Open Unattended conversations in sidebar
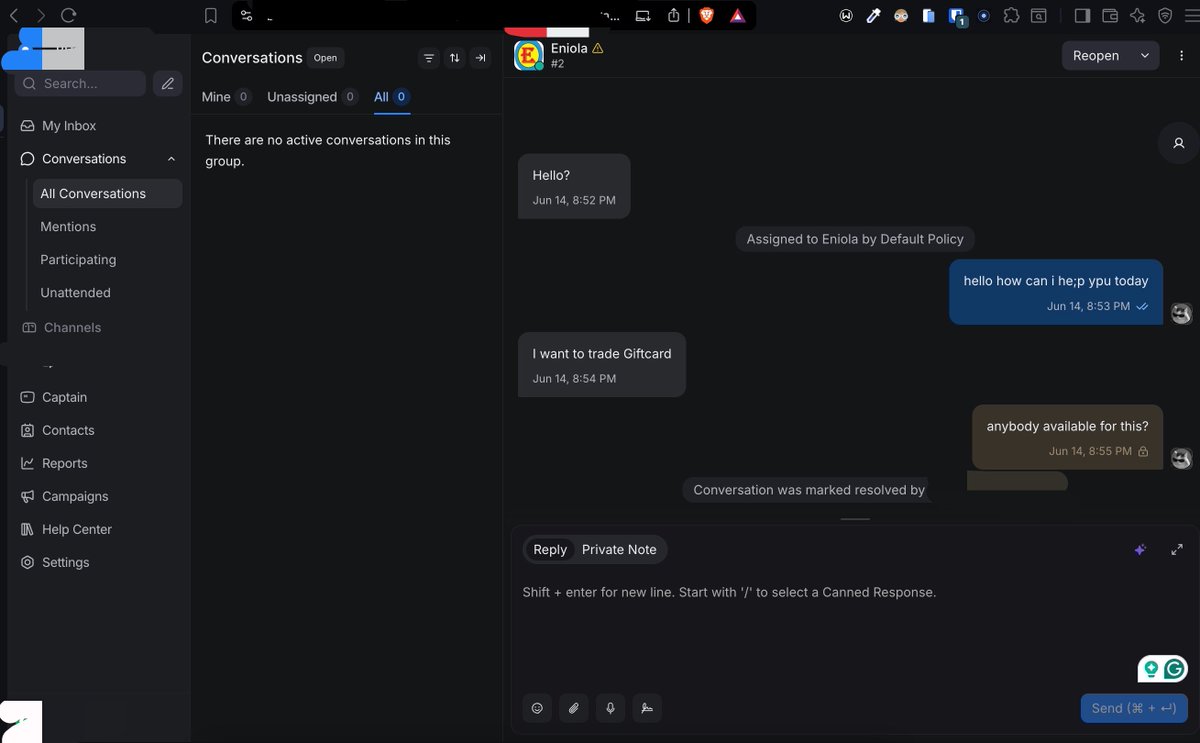This screenshot has height=743, width=1200. (75, 293)
